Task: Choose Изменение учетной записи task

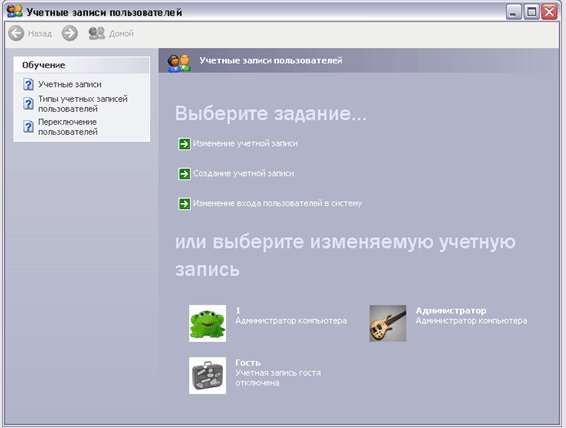Action: [x=245, y=144]
